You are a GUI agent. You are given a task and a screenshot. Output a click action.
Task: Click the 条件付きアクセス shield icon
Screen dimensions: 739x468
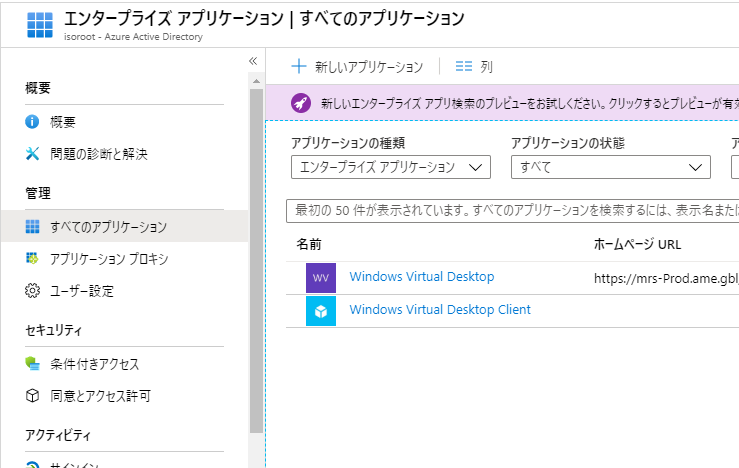[32, 363]
